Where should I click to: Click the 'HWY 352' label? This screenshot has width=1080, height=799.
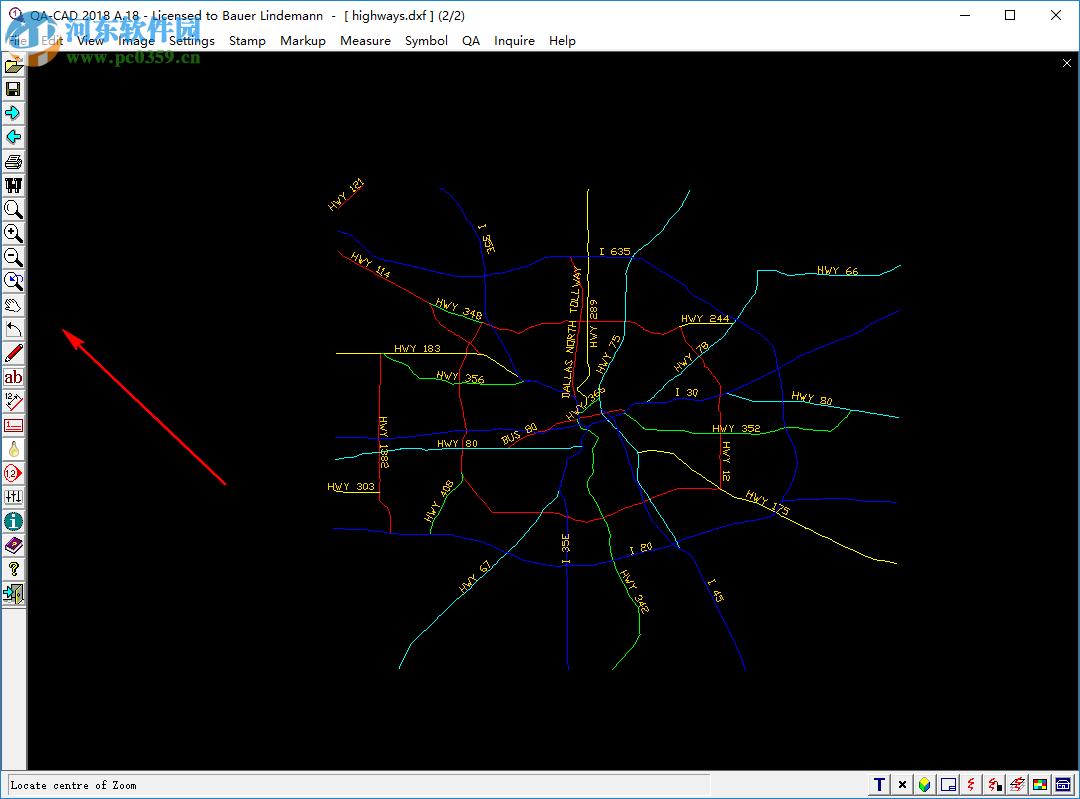click(736, 428)
